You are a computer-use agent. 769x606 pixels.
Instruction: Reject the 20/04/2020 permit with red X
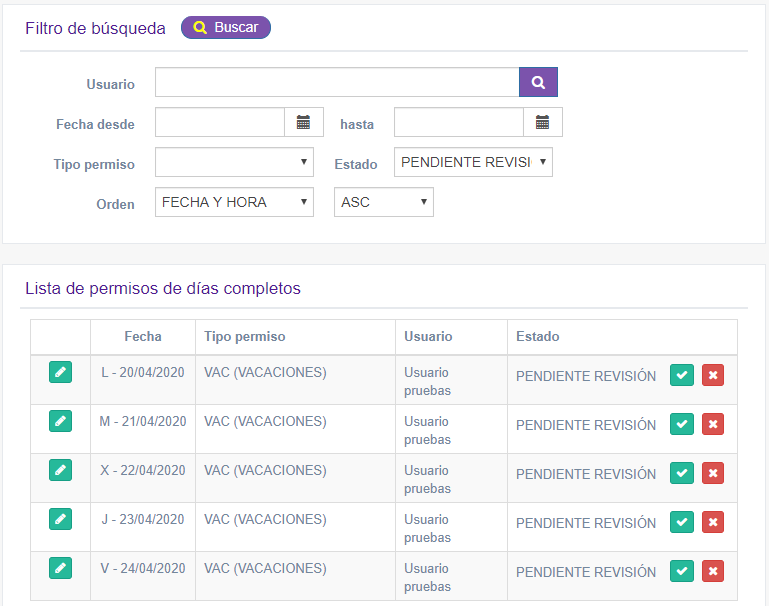[713, 376]
